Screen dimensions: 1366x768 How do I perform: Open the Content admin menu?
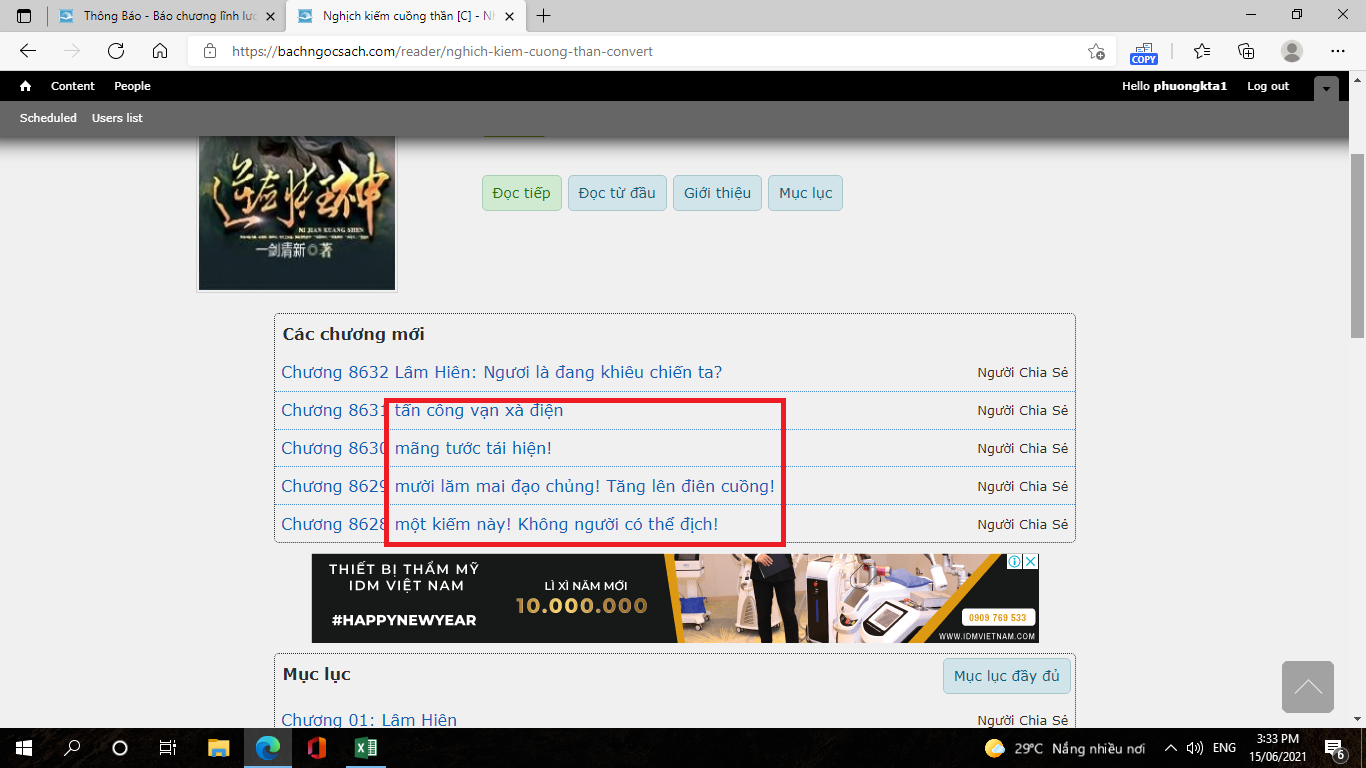[x=73, y=86]
